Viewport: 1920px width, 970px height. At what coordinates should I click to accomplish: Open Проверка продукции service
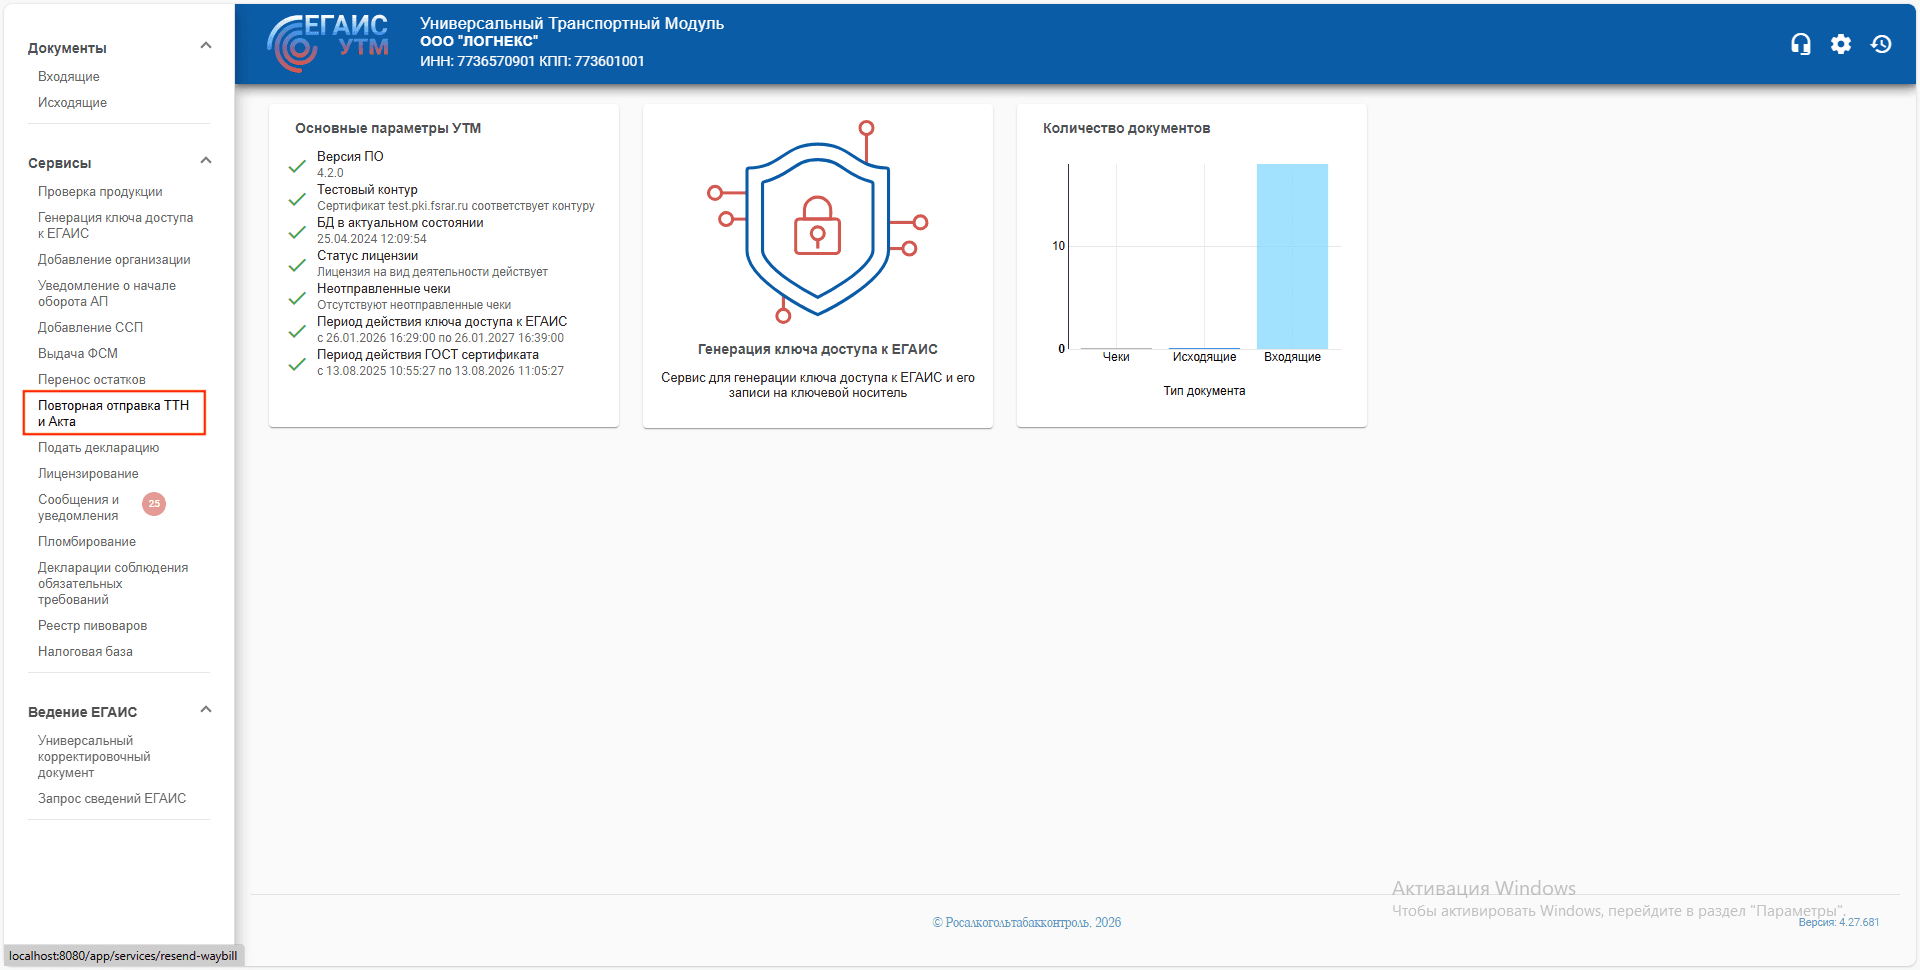[x=100, y=192]
